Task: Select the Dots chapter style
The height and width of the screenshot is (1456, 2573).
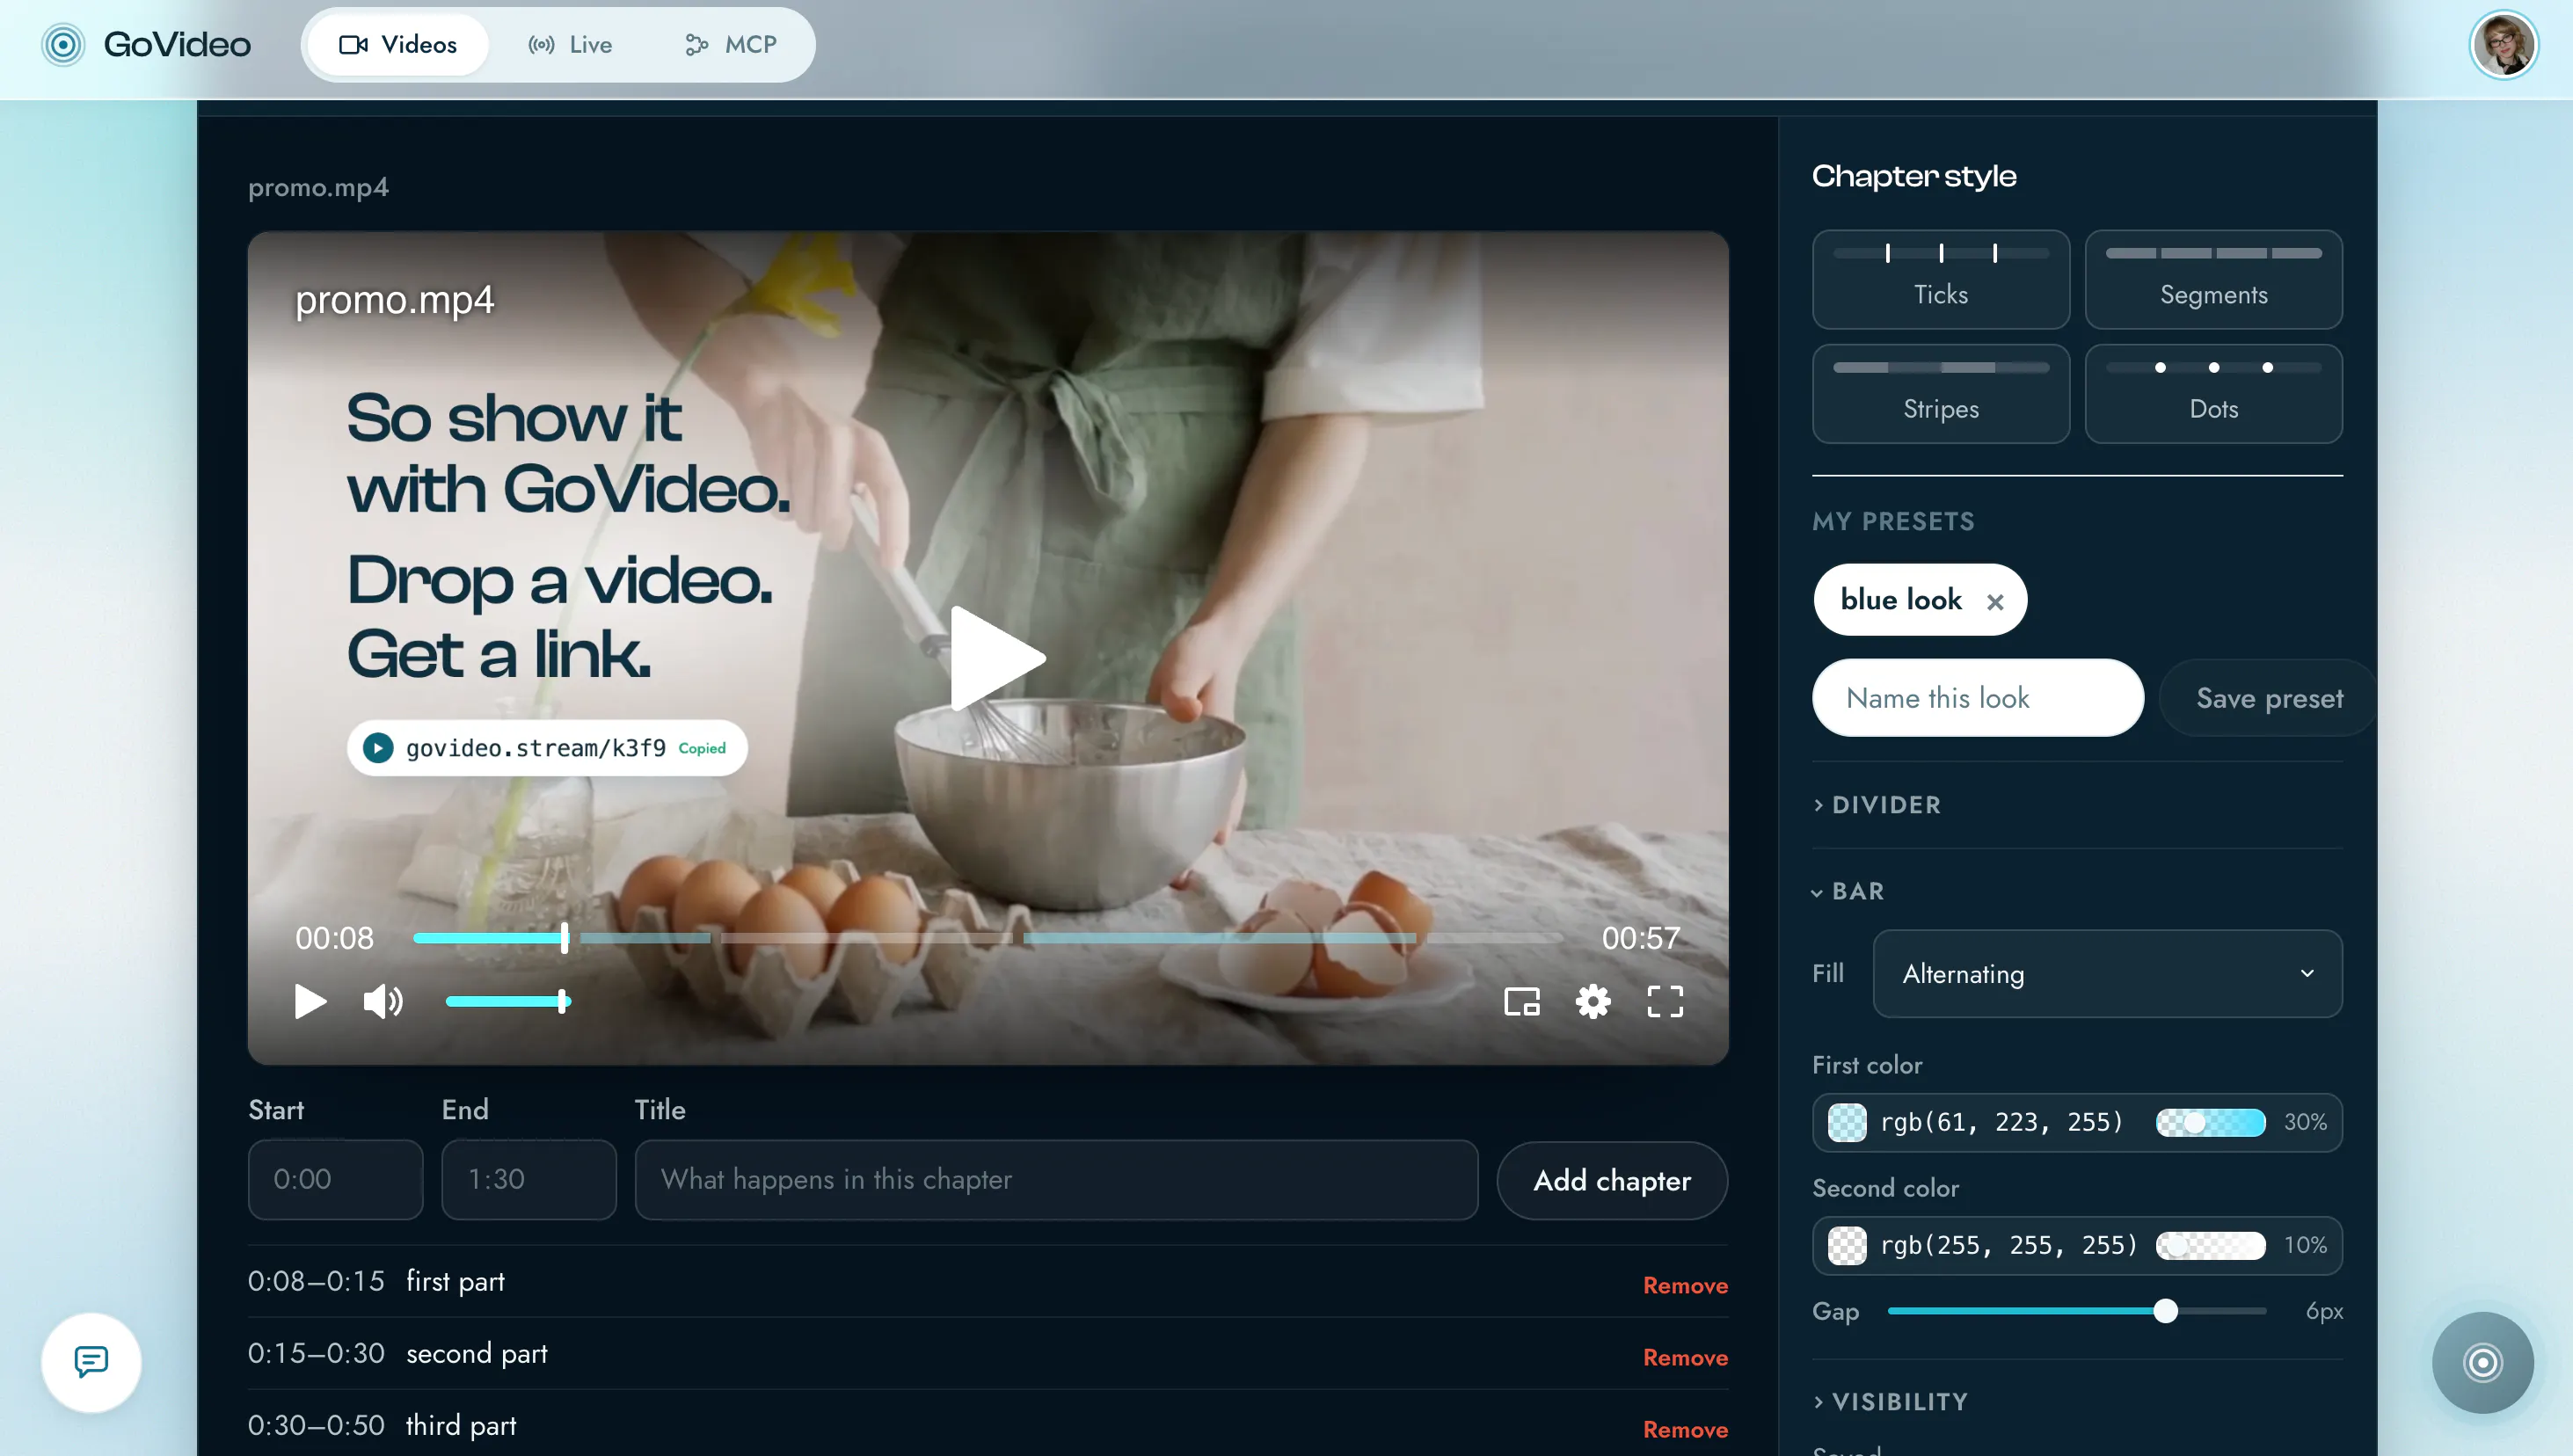Action: pyautogui.click(x=2213, y=394)
